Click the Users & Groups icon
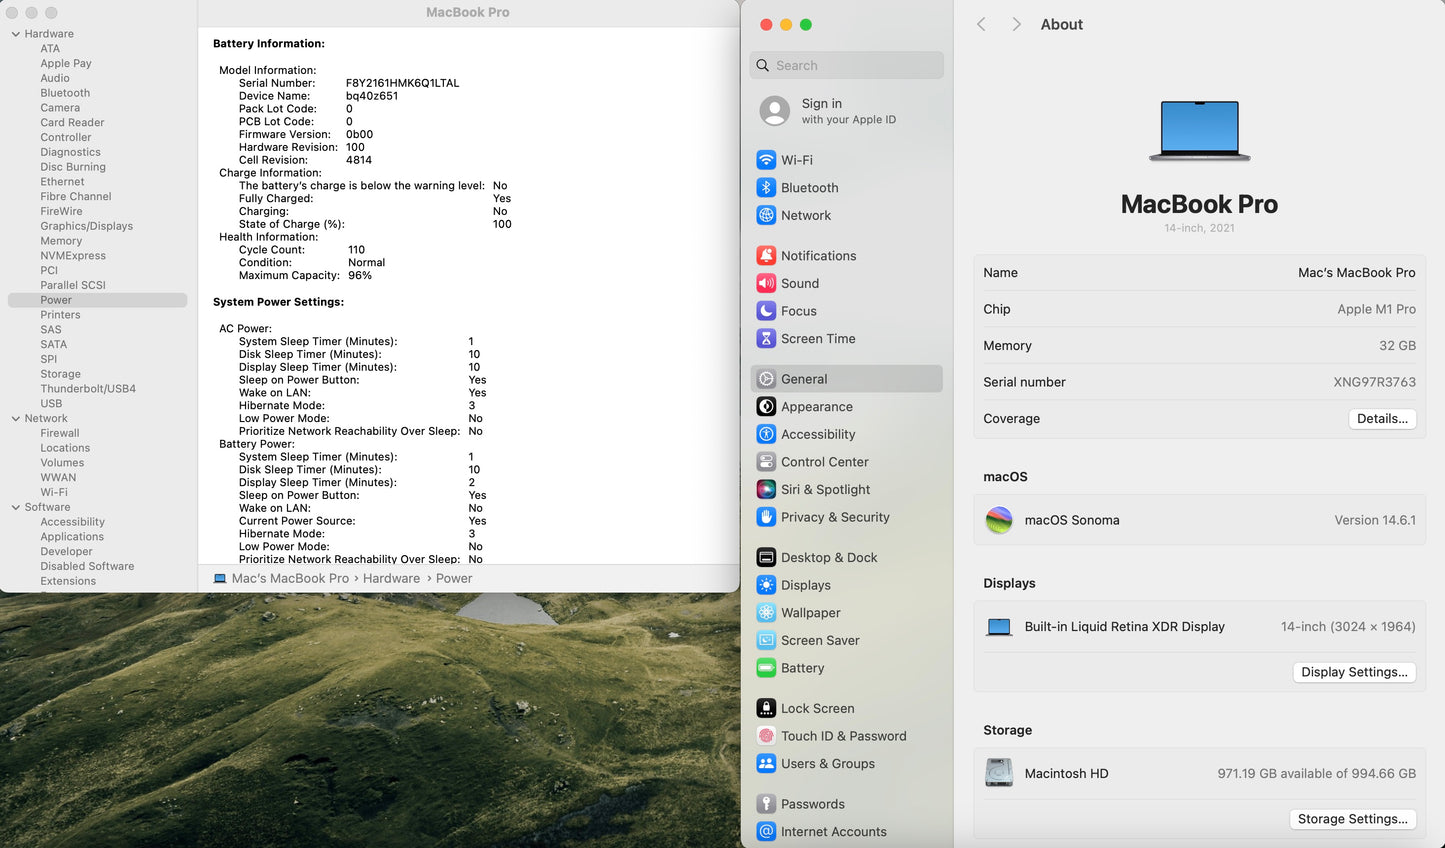This screenshot has height=848, width=1445. pyautogui.click(x=766, y=764)
